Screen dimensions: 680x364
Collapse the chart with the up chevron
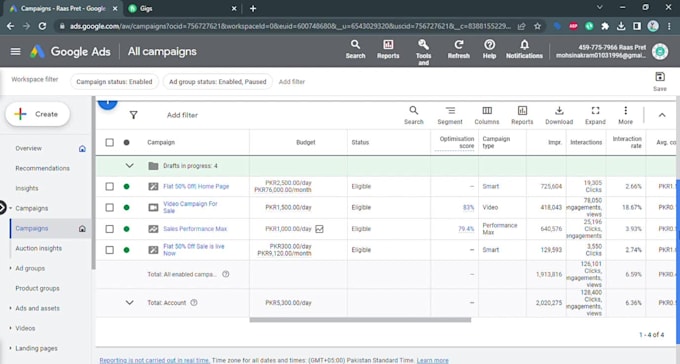pos(662,115)
